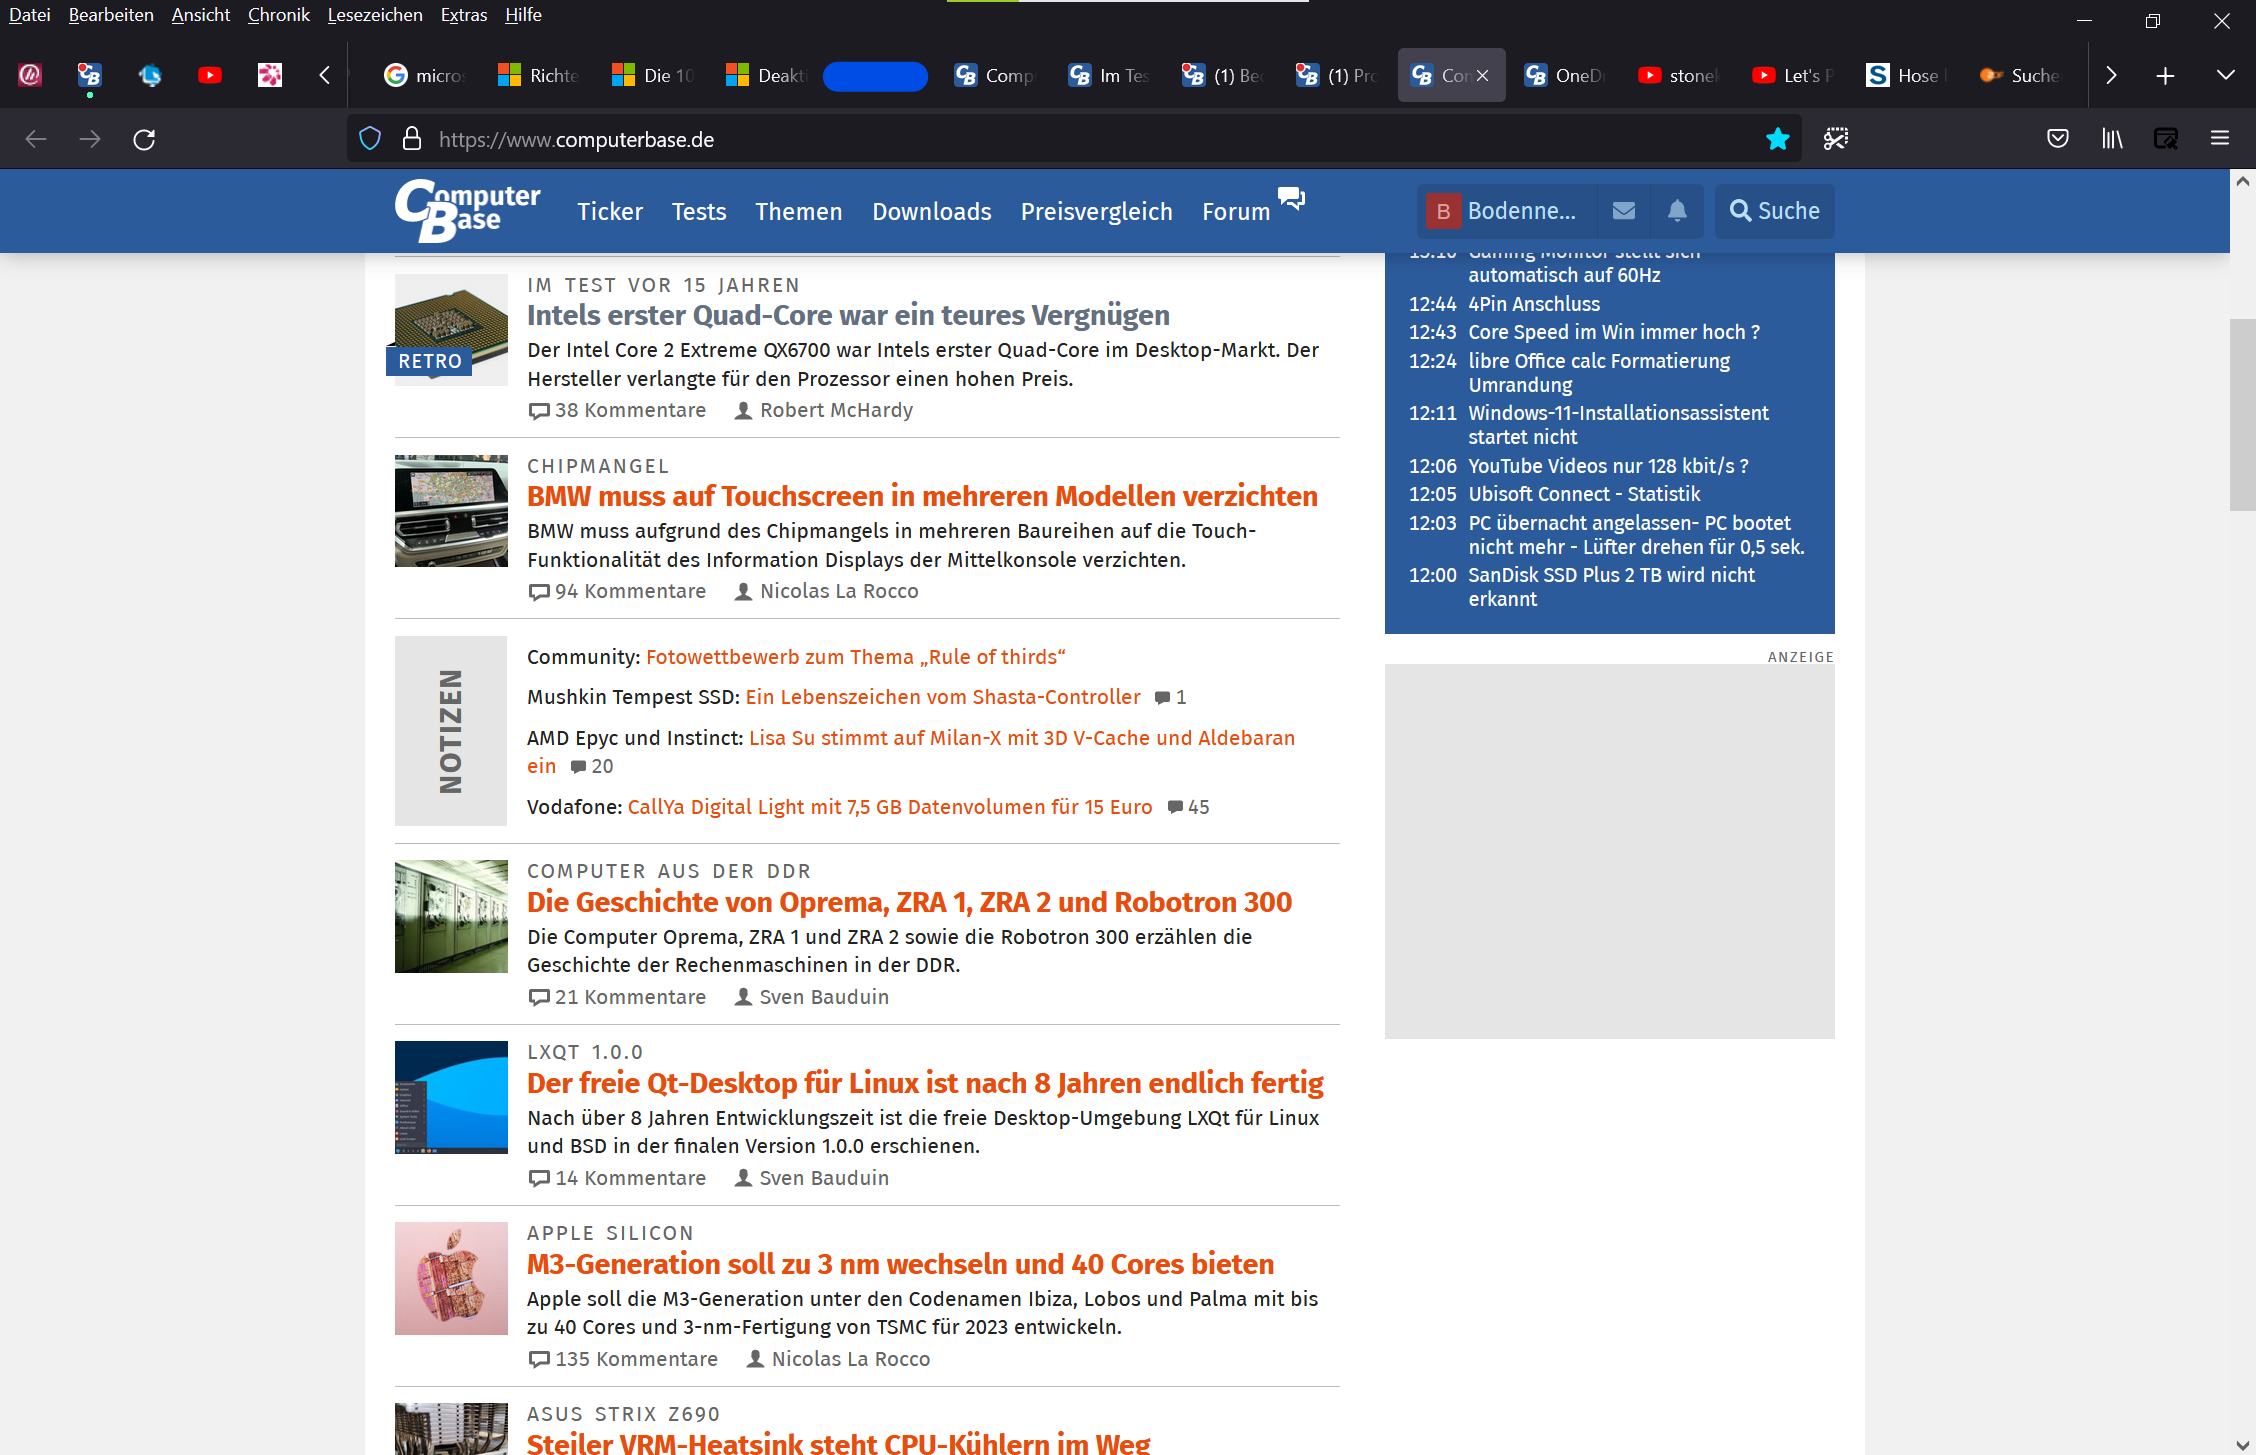The image size is (2256, 1455).
Task: Open the BMW Touchscreen article headline
Action: (921, 496)
